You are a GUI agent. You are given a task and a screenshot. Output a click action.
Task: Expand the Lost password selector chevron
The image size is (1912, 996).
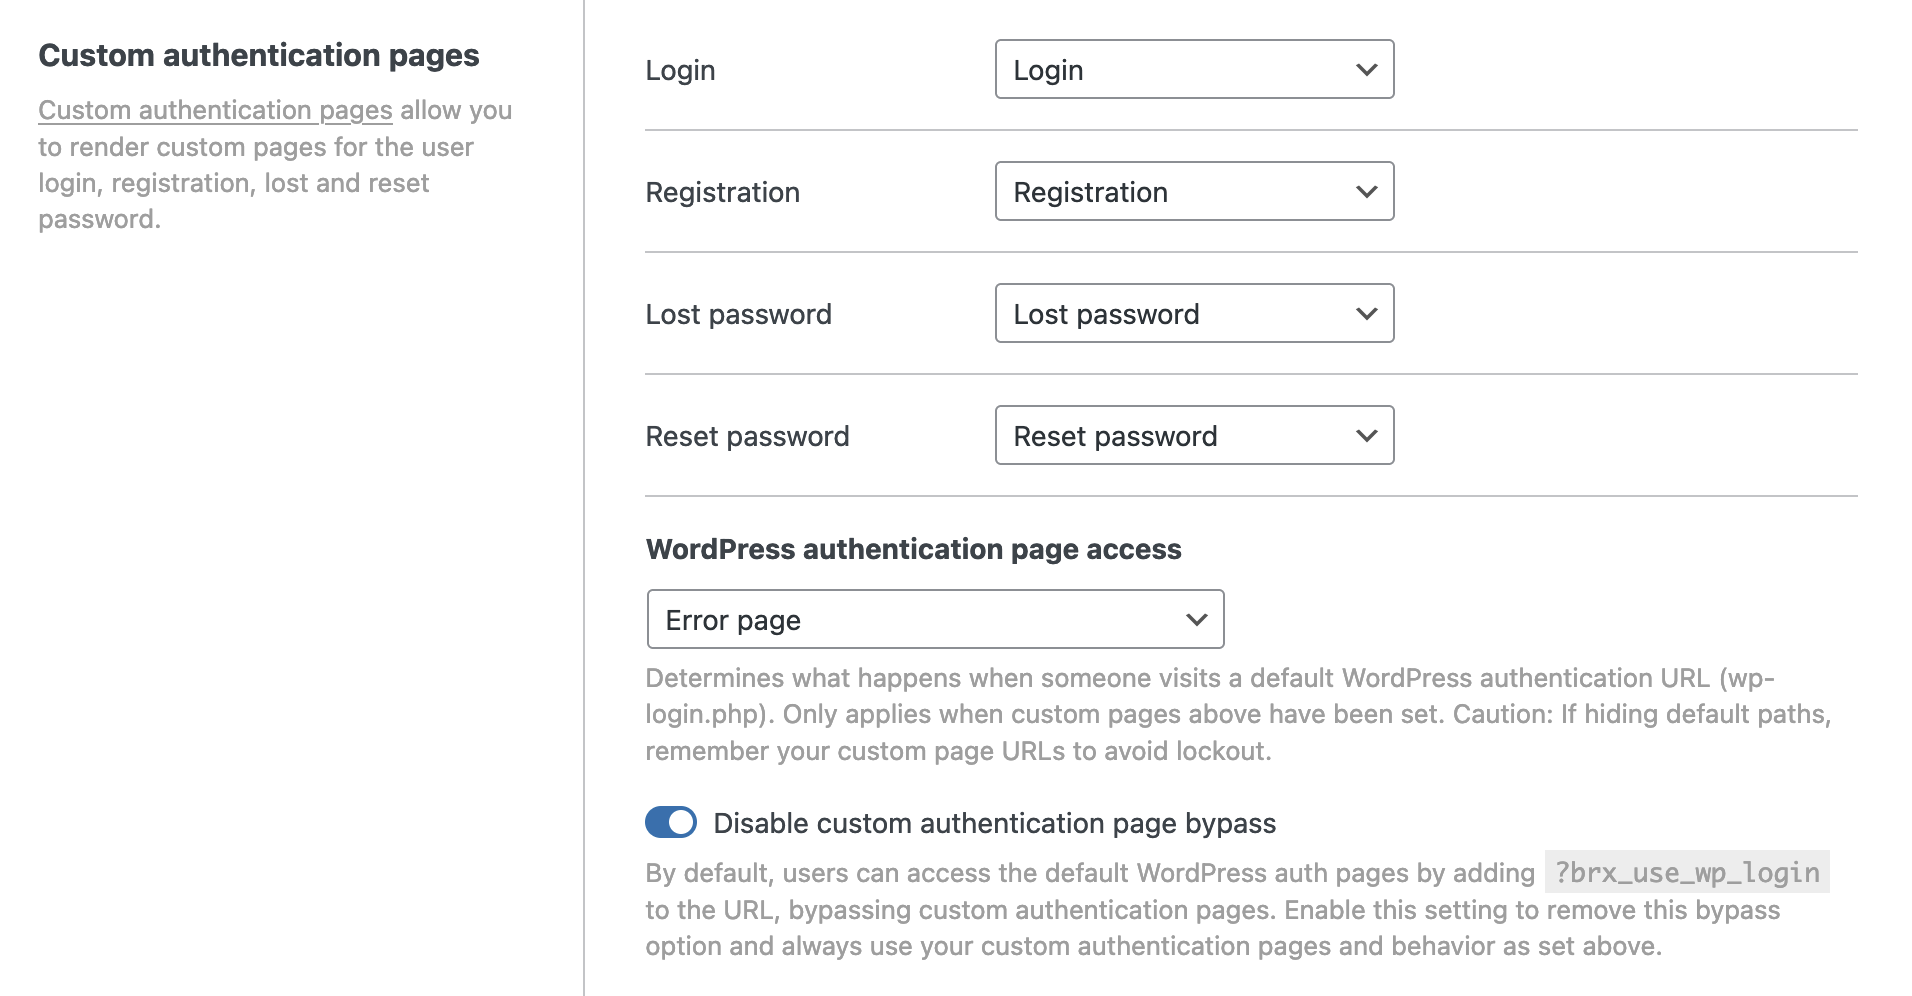[x=1366, y=313]
